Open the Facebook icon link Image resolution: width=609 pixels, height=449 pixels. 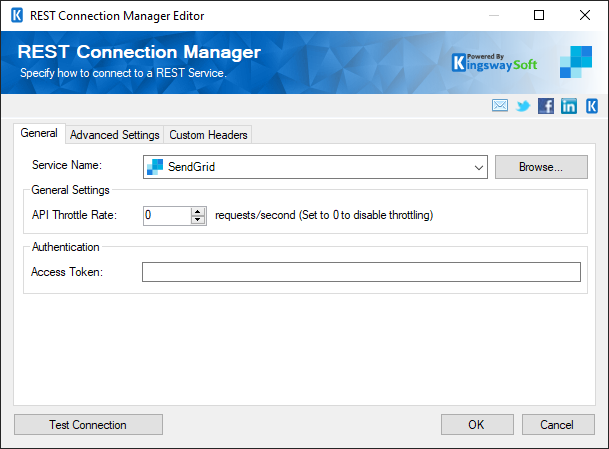546,106
